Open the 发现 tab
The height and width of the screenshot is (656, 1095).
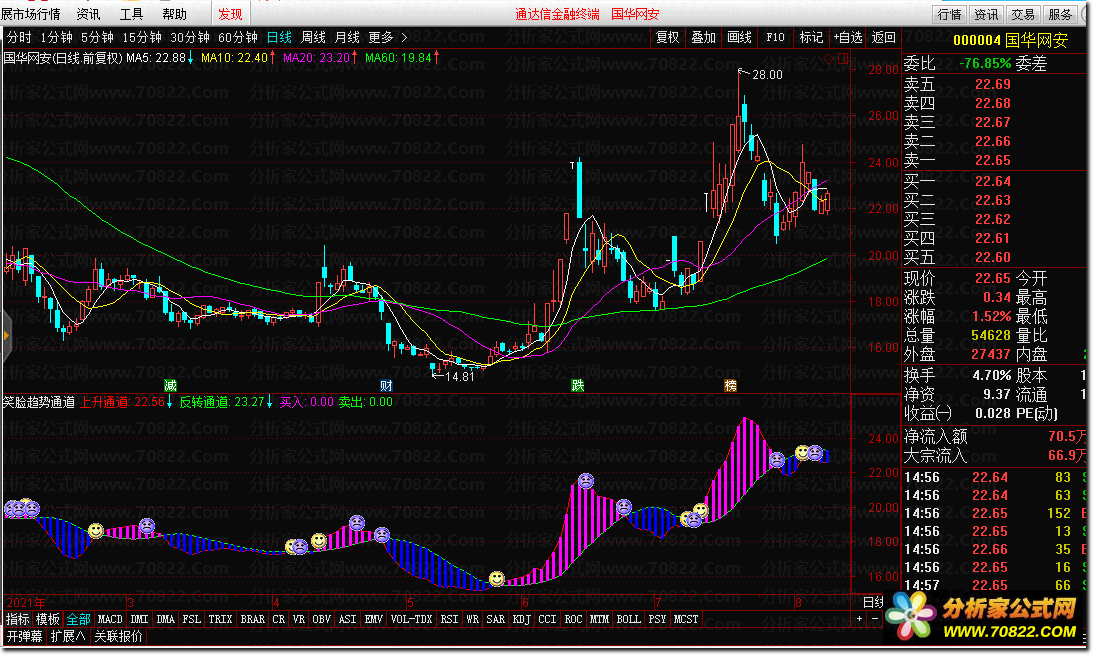pos(230,14)
